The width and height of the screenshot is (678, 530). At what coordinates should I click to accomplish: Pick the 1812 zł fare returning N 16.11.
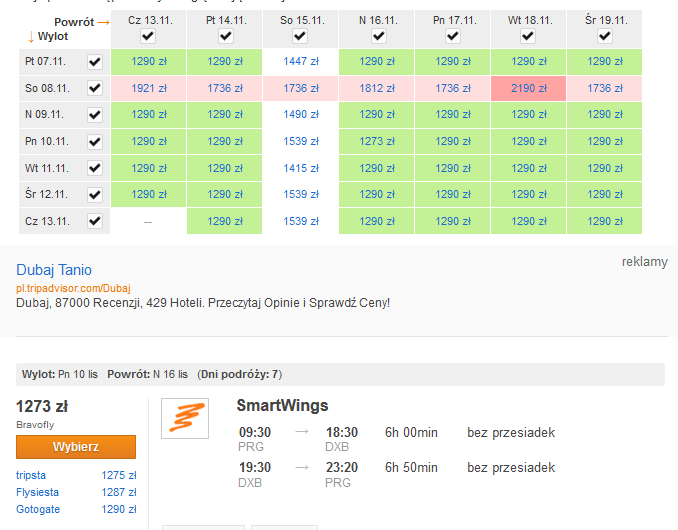click(377, 88)
